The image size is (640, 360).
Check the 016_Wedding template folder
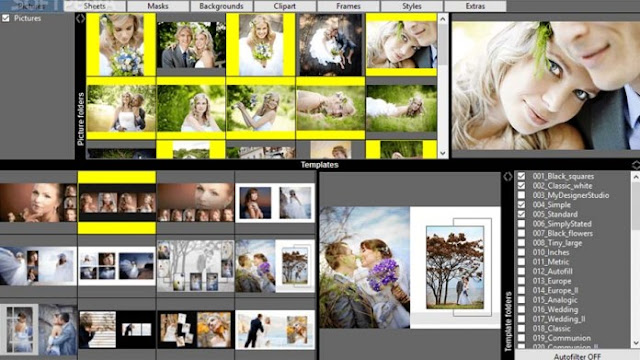[x=521, y=309]
